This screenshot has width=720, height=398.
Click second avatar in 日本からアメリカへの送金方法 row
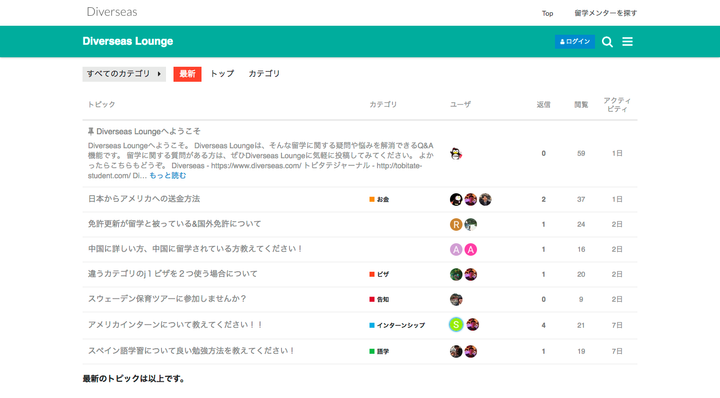pyautogui.click(x=471, y=199)
